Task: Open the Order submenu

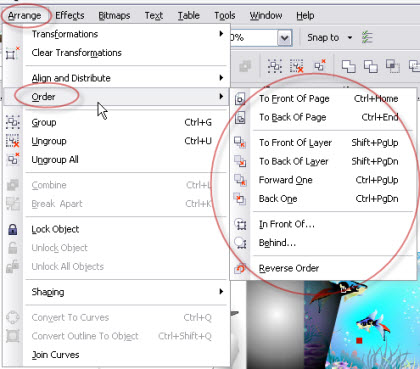Action: pos(117,97)
